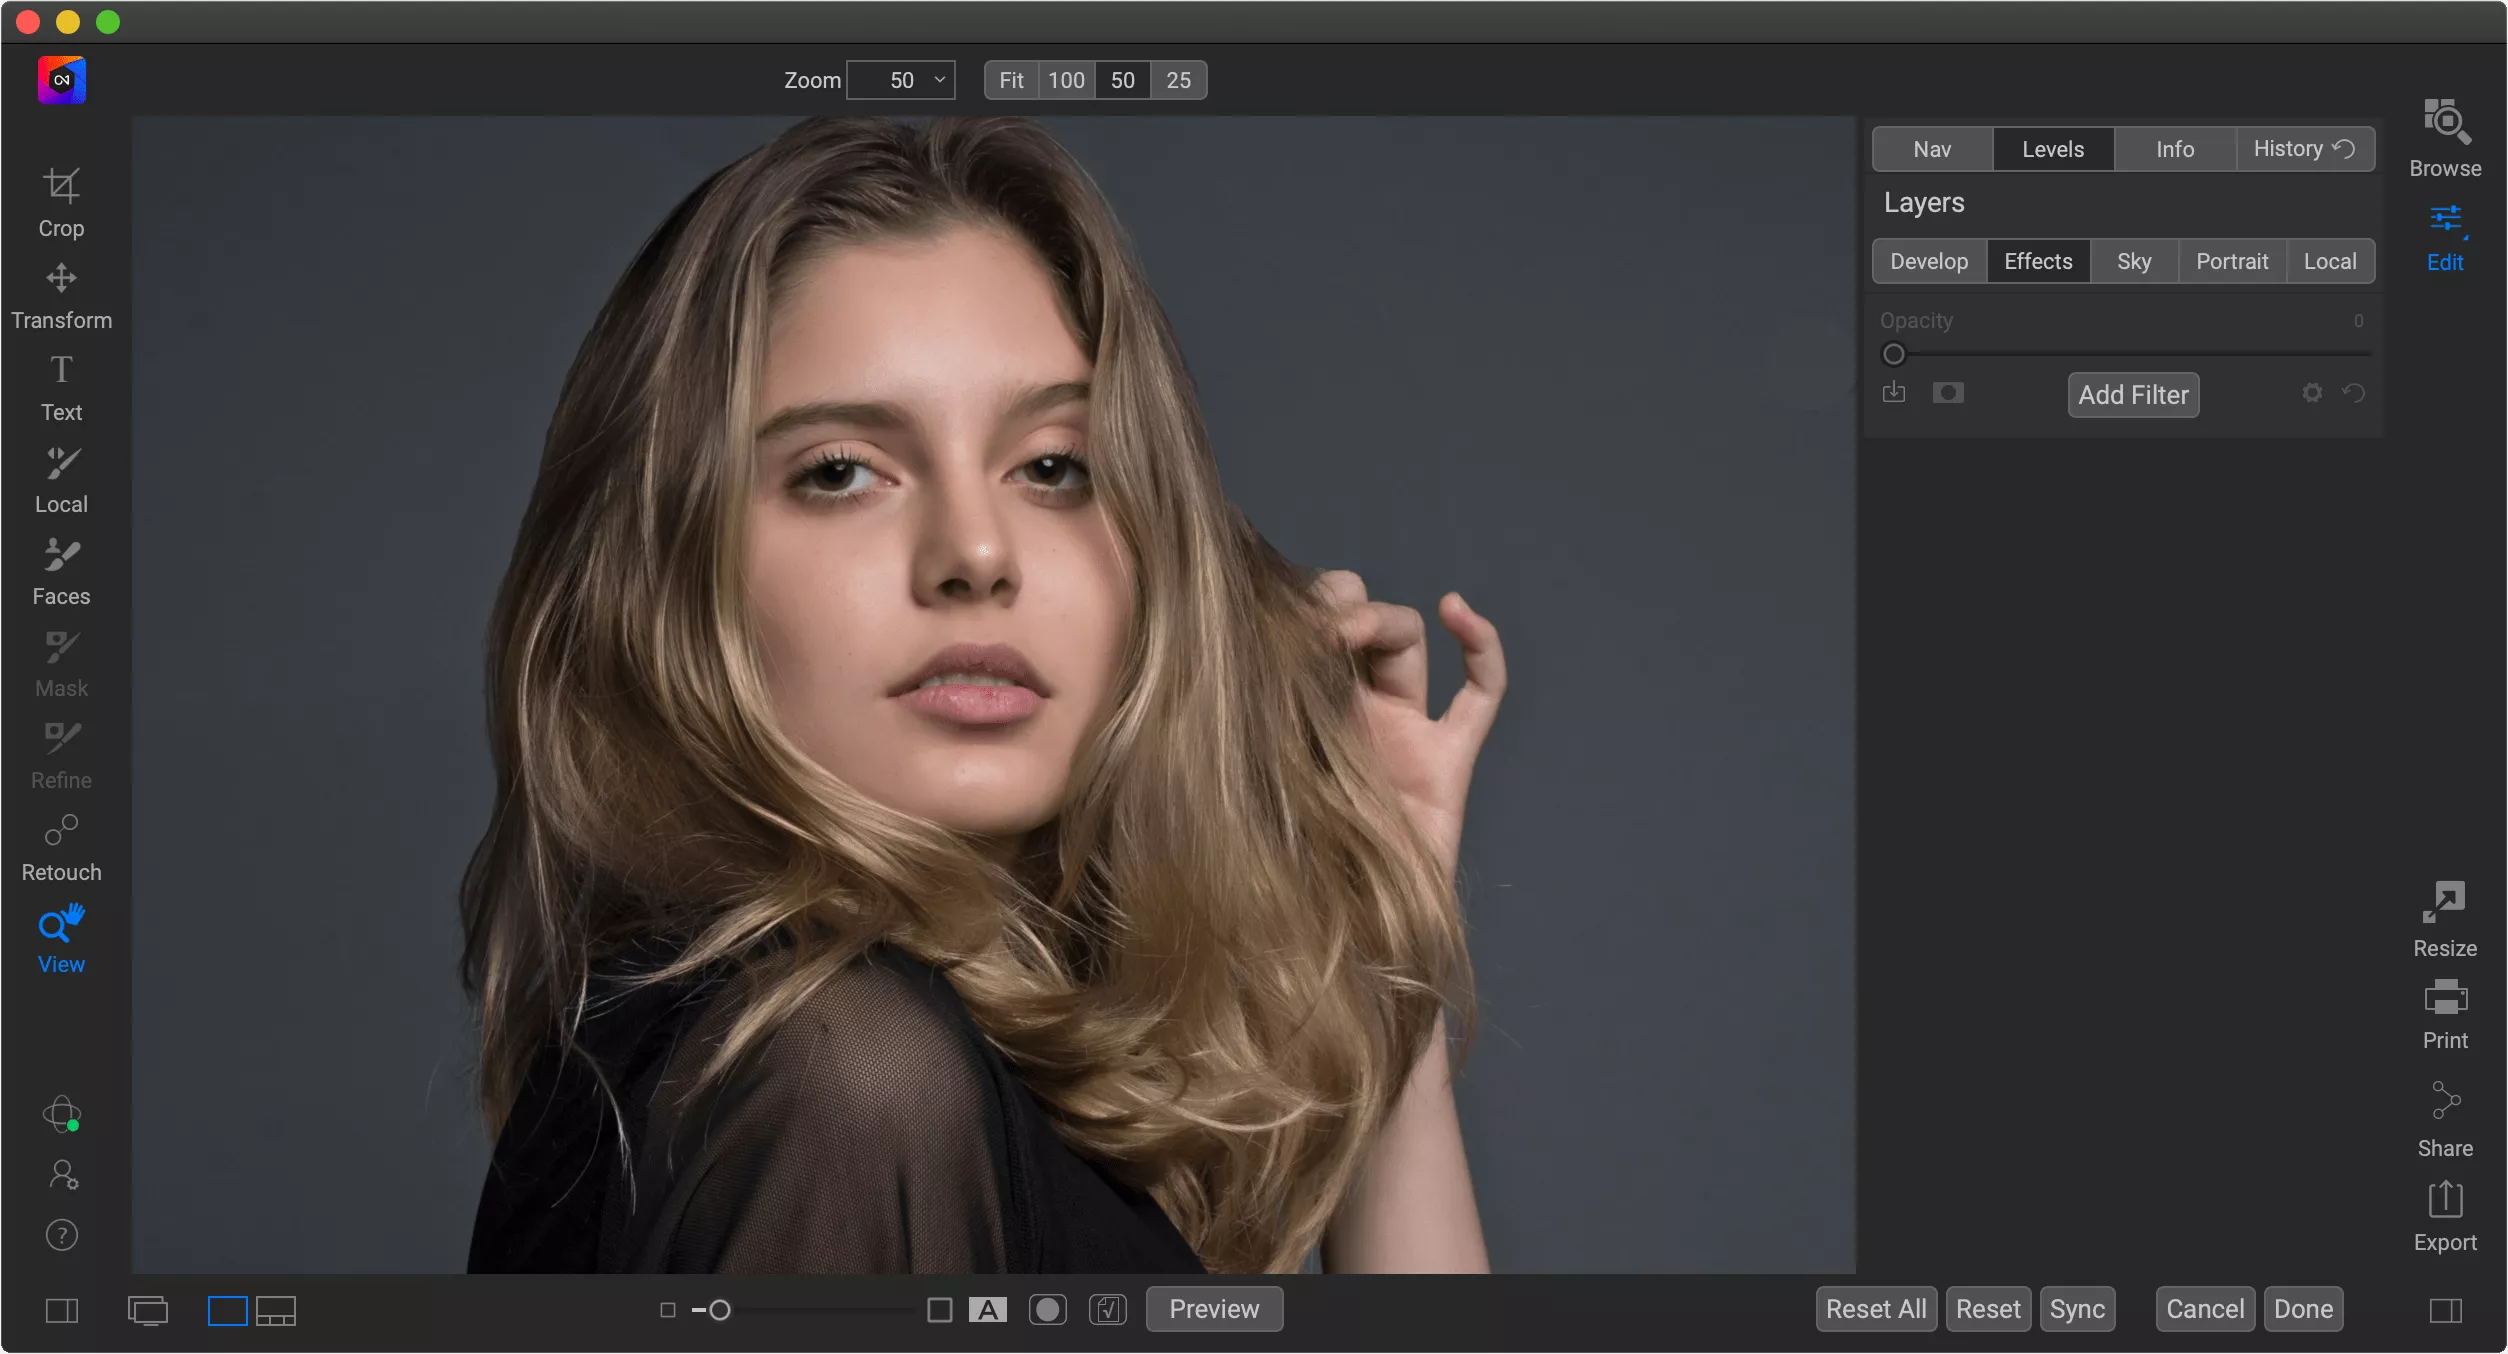Toggle the left panel visibility
This screenshot has height=1354, width=2508.
62,1310
